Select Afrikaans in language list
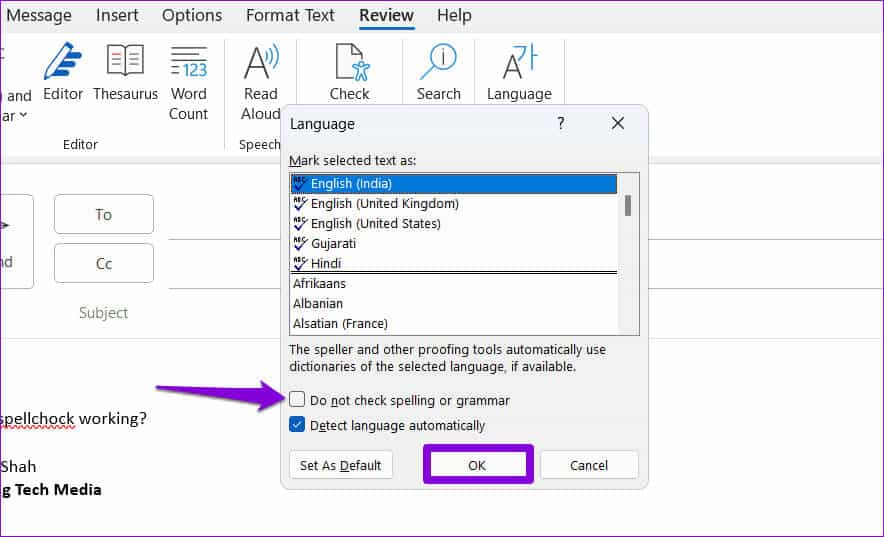The height and width of the screenshot is (537, 884). point(454,283)
